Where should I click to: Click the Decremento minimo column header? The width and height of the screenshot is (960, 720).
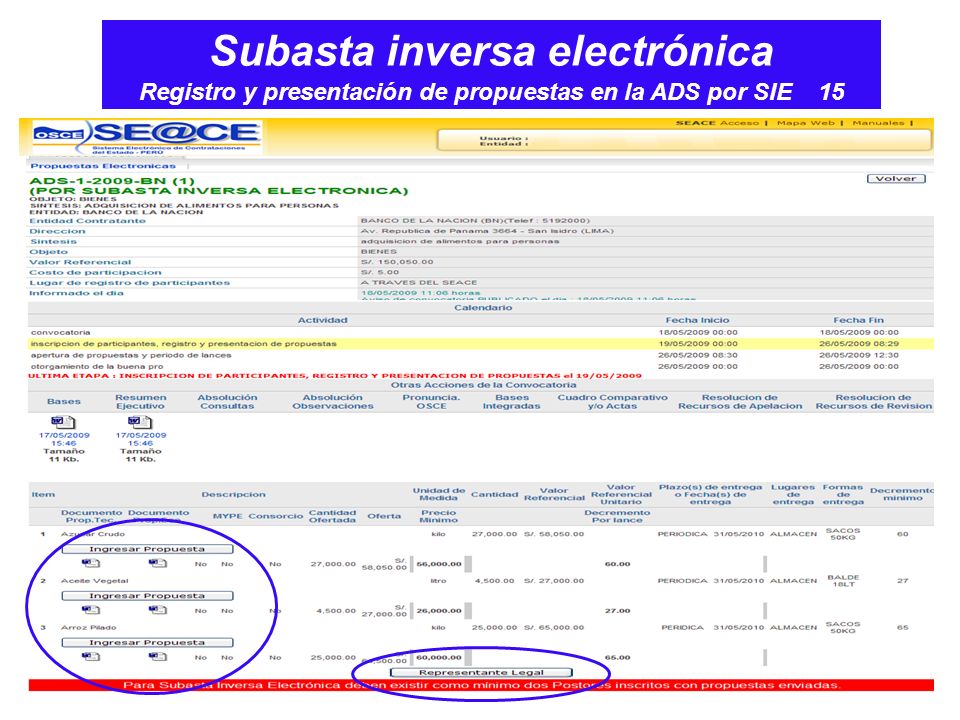(x=902, y=495)
